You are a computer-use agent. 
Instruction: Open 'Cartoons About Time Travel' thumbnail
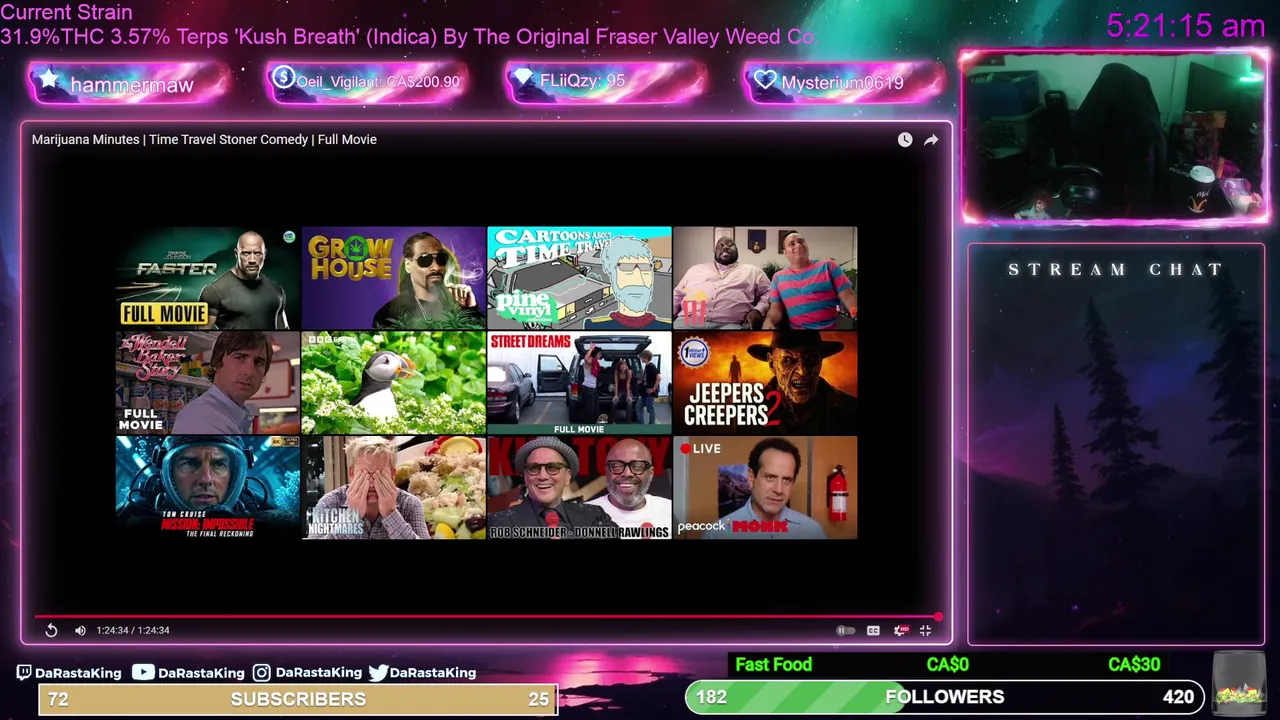click(x=579, y=277)
